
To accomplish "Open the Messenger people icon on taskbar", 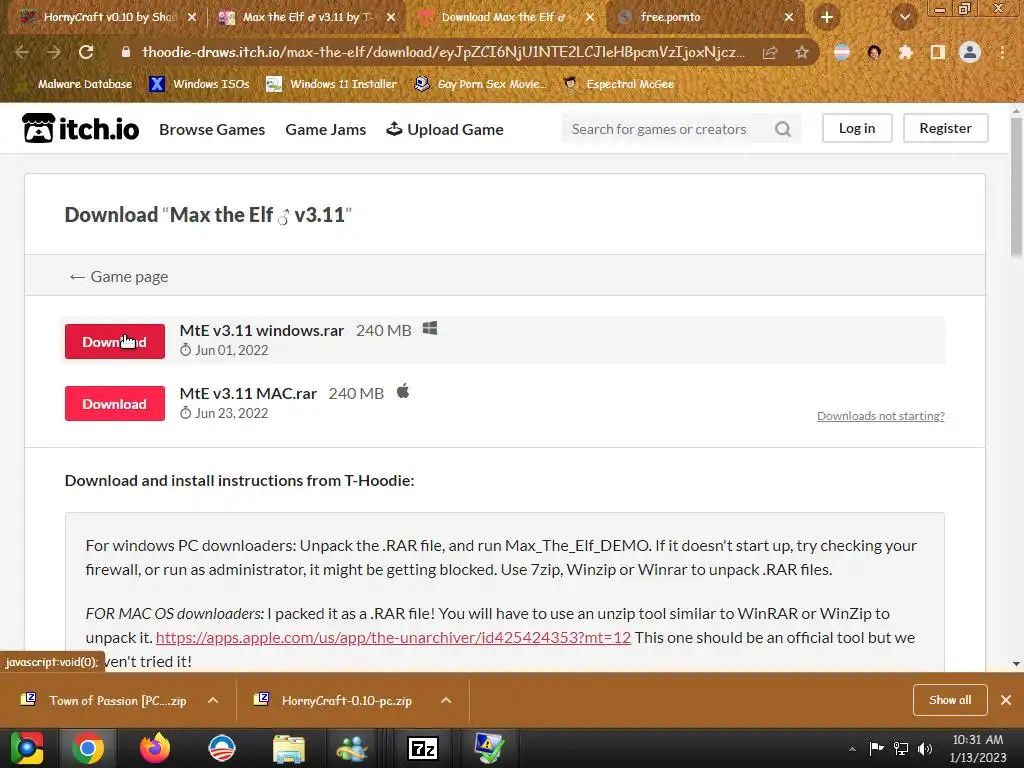I will 352,748.
